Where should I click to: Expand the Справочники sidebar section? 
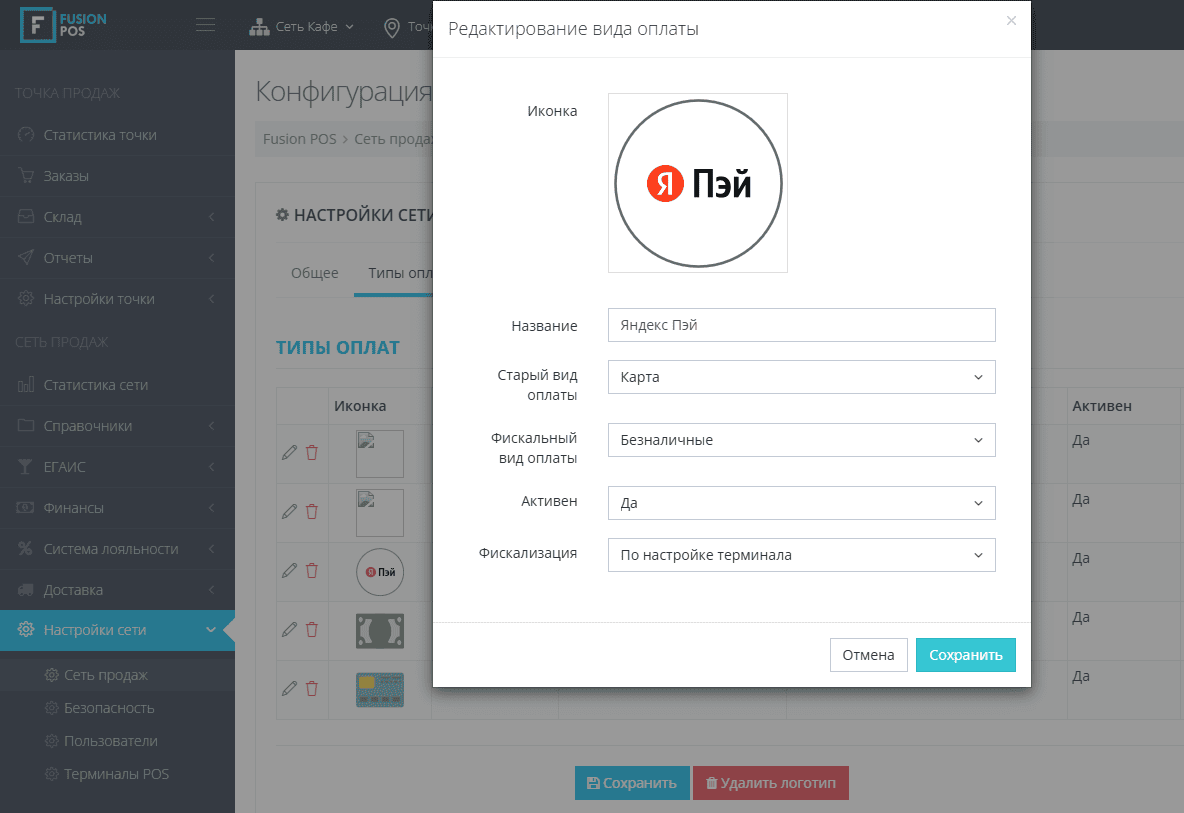117,426
